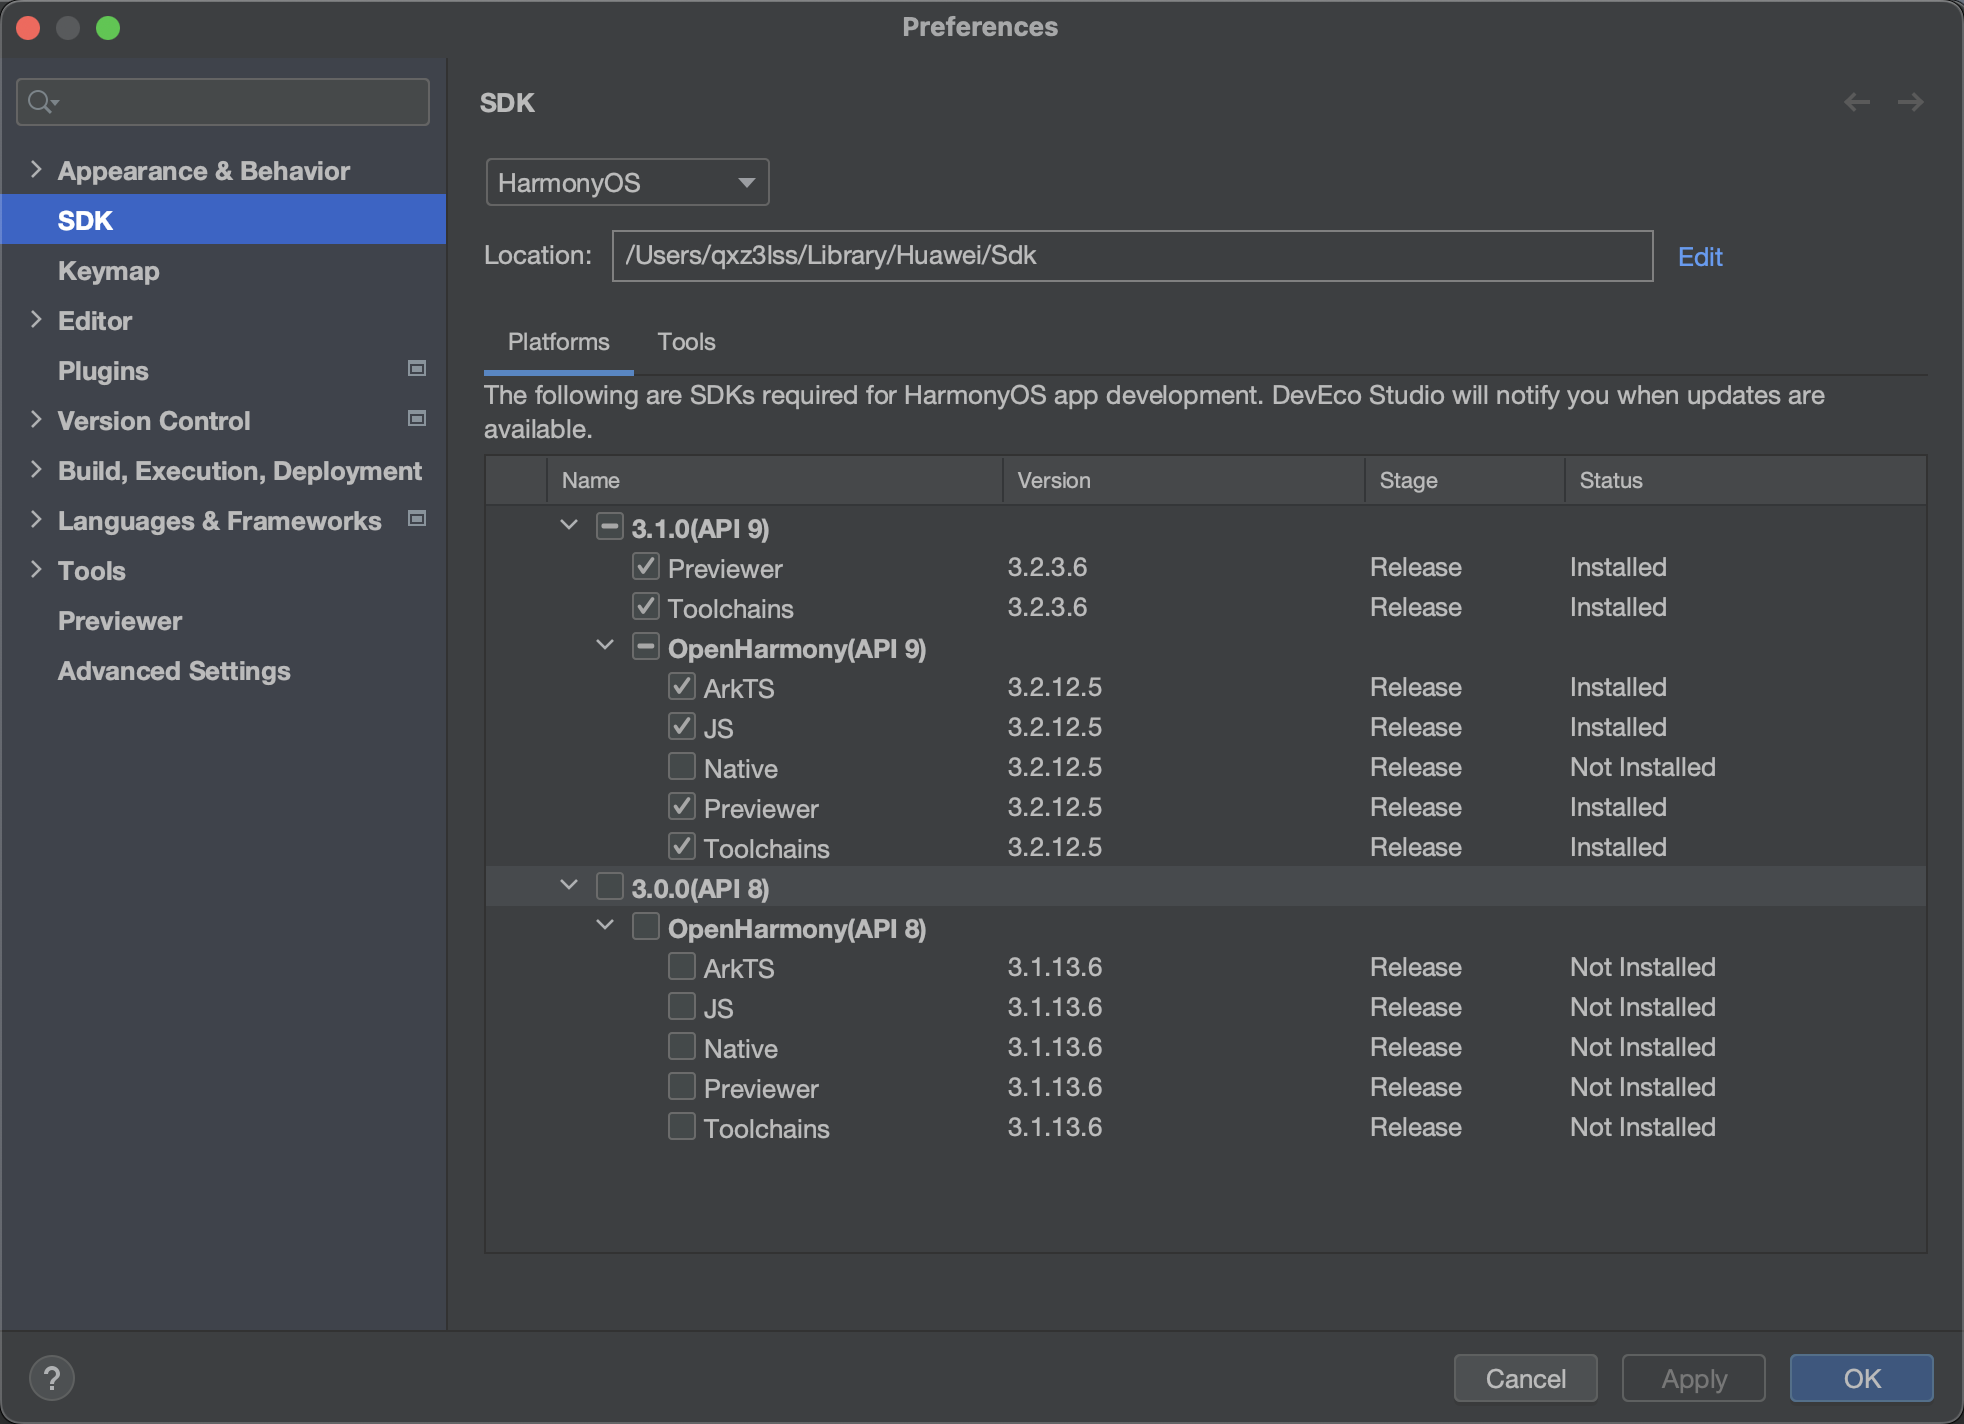The width and height of the screenshot is (1964, 1424).
Task: Open the HarmonyOS SDK type dropdown
Action: pos(627,183)
